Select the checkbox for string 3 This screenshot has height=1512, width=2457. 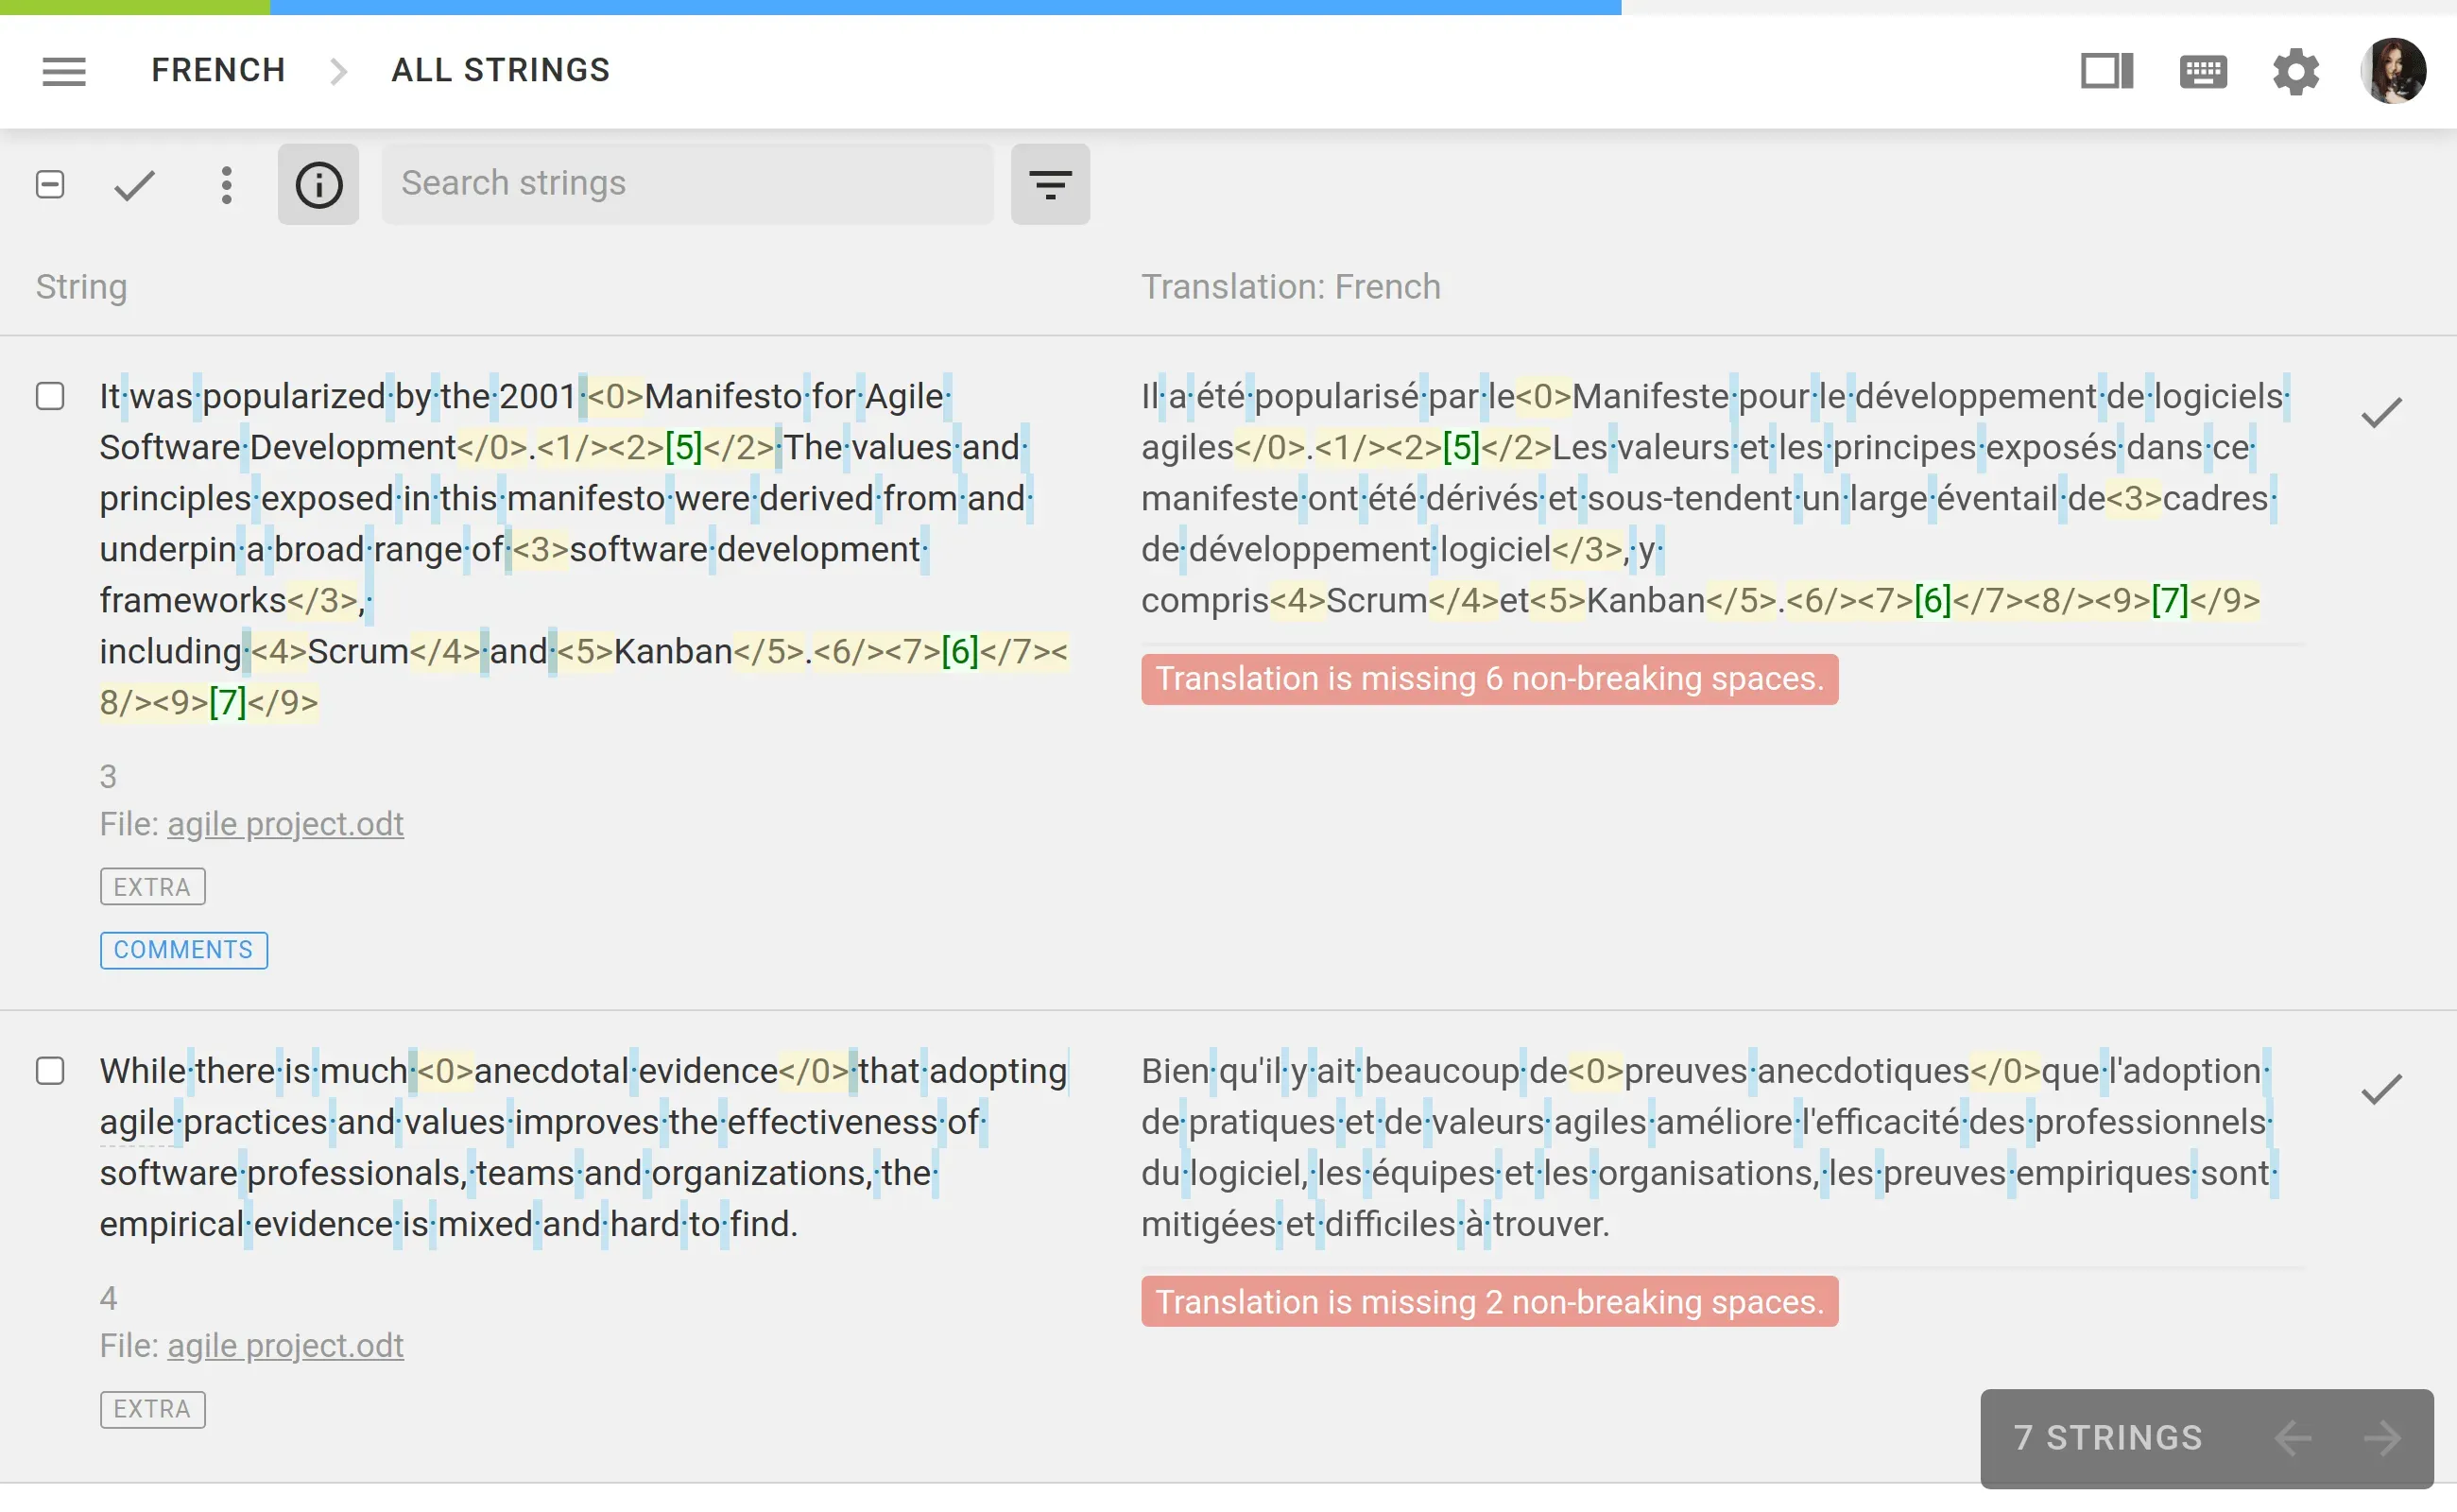(51, 396)
